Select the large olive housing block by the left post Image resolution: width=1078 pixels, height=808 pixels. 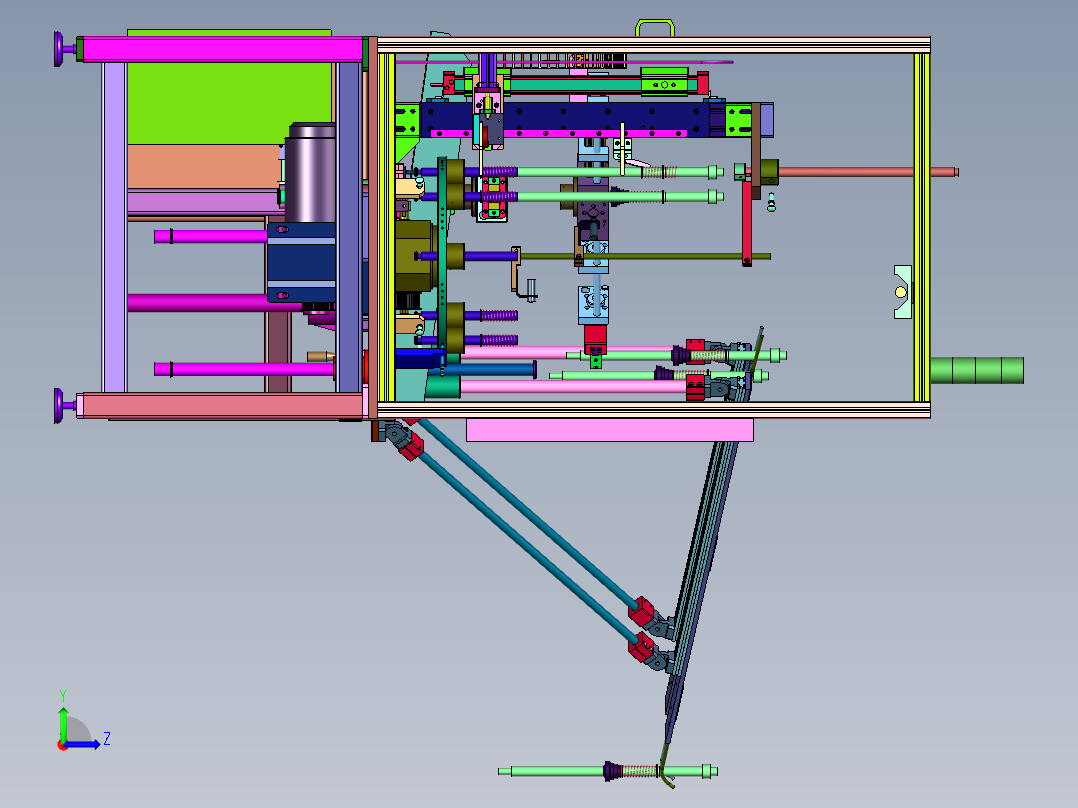click(x=413, y=256)
